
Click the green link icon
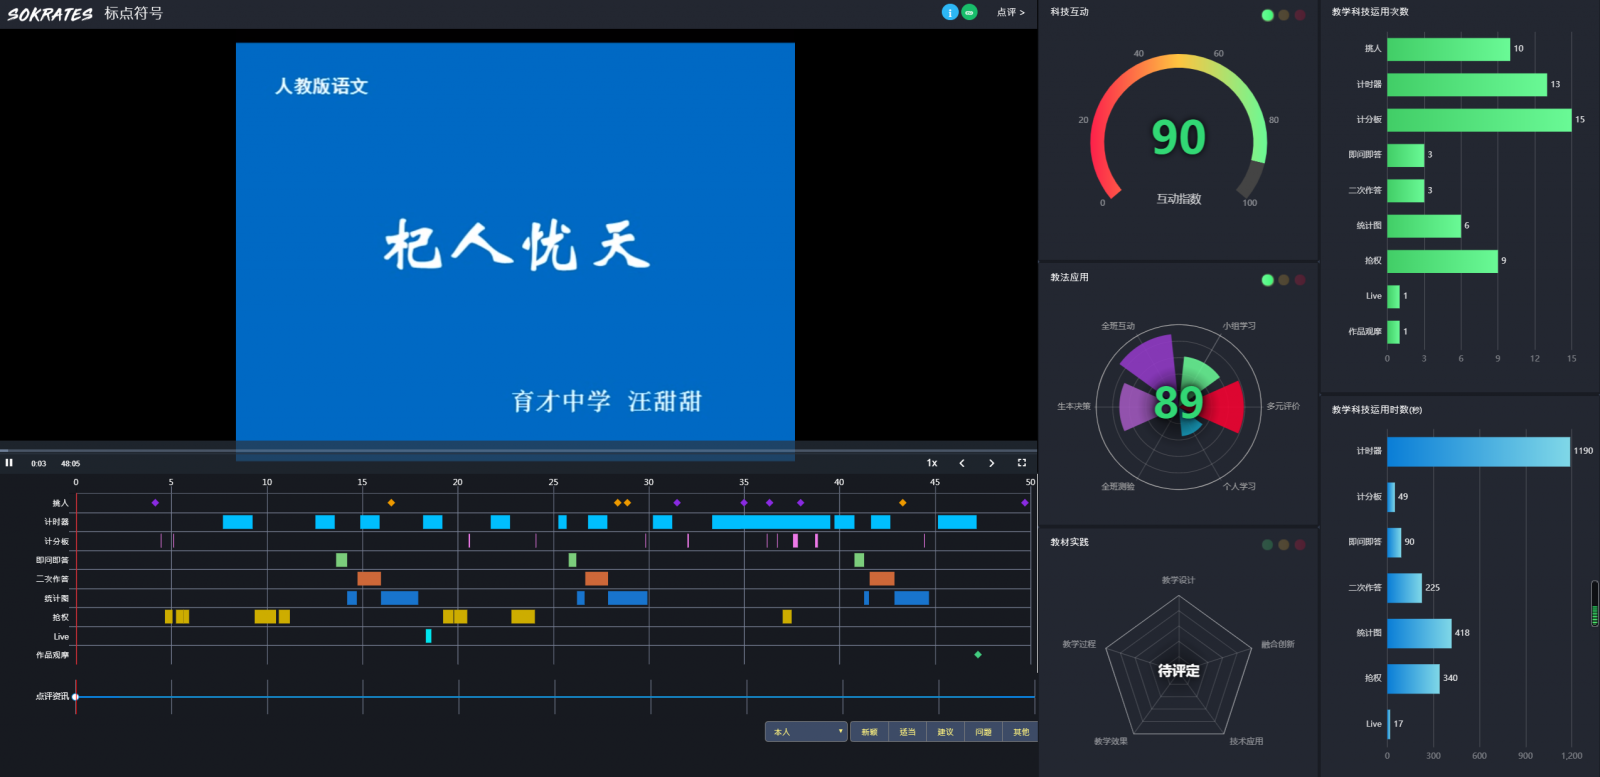click(969, 12)
